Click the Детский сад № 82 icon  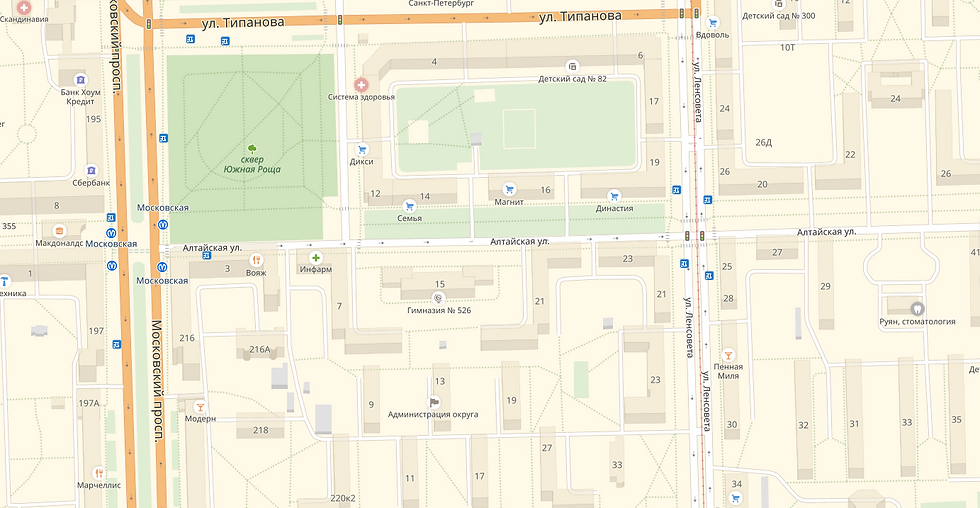572,66
